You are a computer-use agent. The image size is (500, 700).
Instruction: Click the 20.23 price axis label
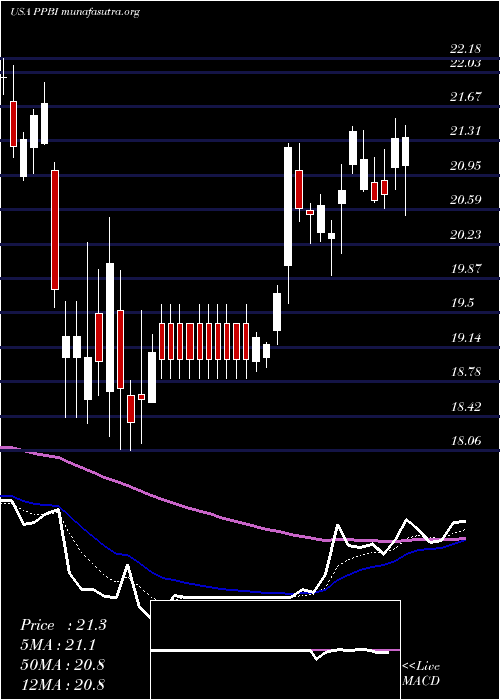466,234
